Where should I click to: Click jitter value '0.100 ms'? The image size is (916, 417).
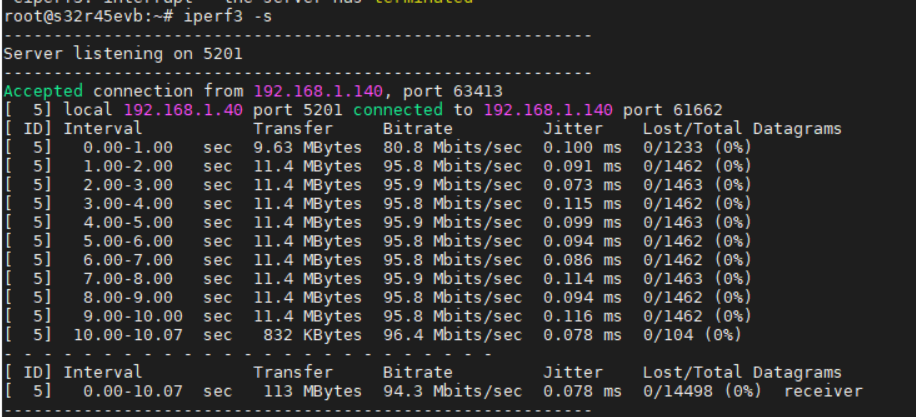[582, 147]
